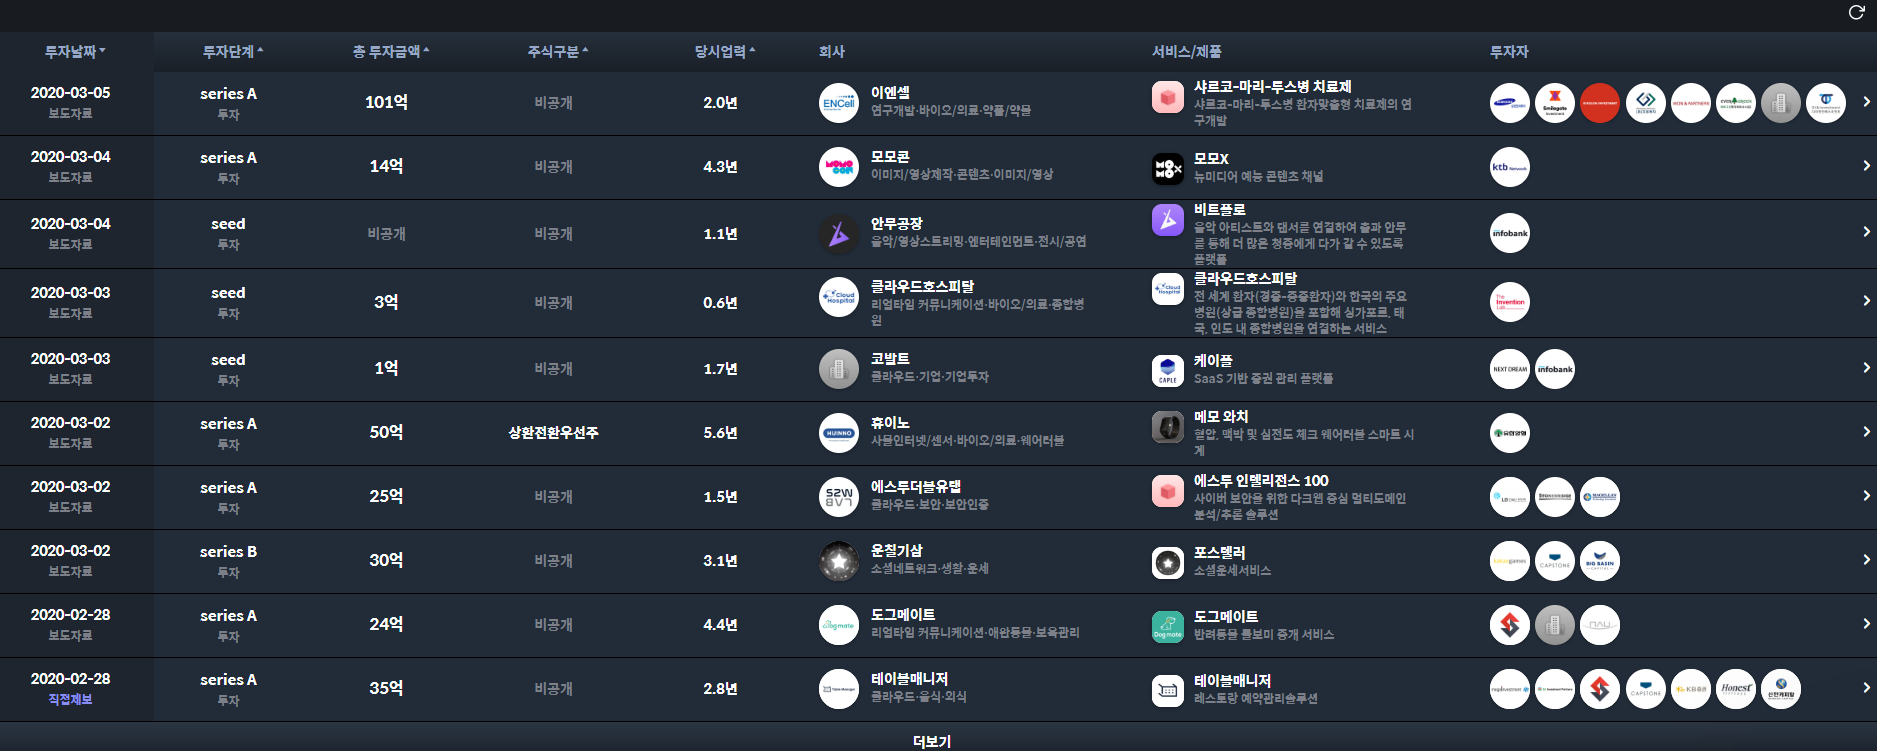Expand the 도그메이트 company row chevron

pyautogui.click(x=1866, y=624)
